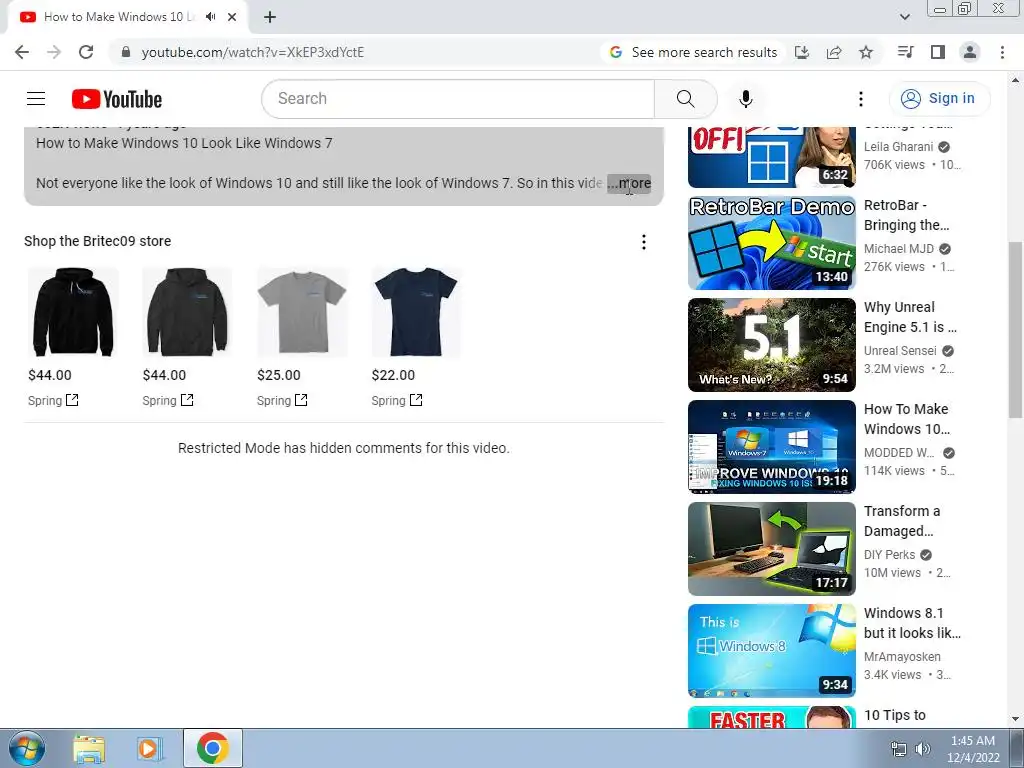Viewport: 1024px width, 768px height.
Task: Open Windows Explorer from taskbar
Action: [x=89, y=748]
